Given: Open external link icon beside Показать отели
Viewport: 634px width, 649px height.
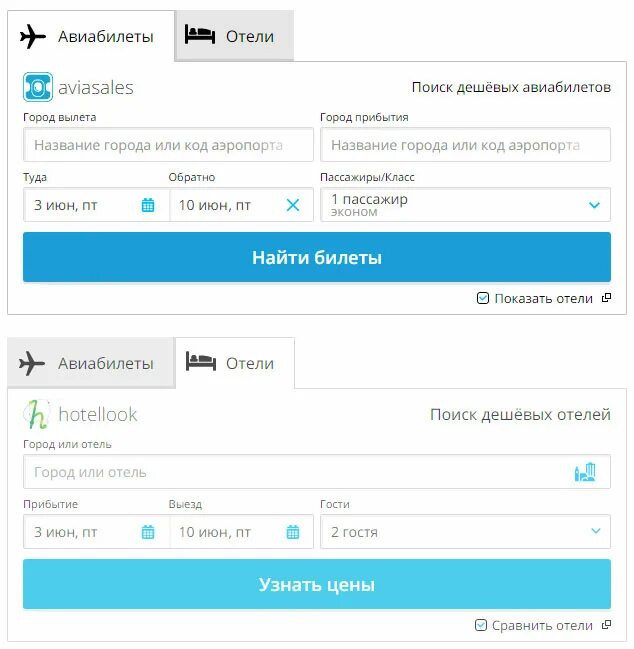Looking at the screenshot, I should (606, 298).
